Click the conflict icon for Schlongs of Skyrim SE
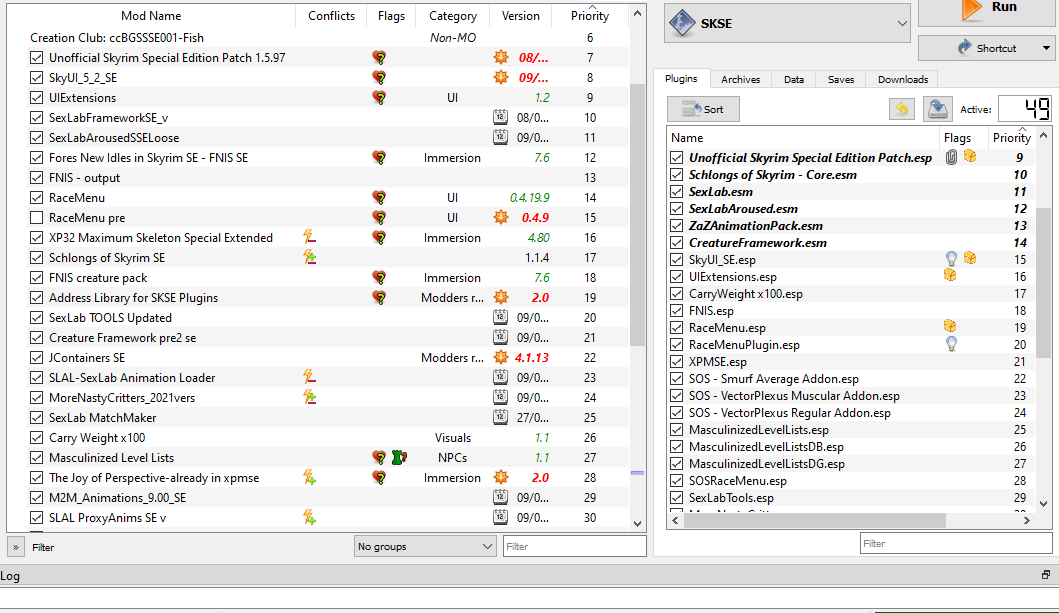The height and width of the screenshot is (613, 1059). 309,257
